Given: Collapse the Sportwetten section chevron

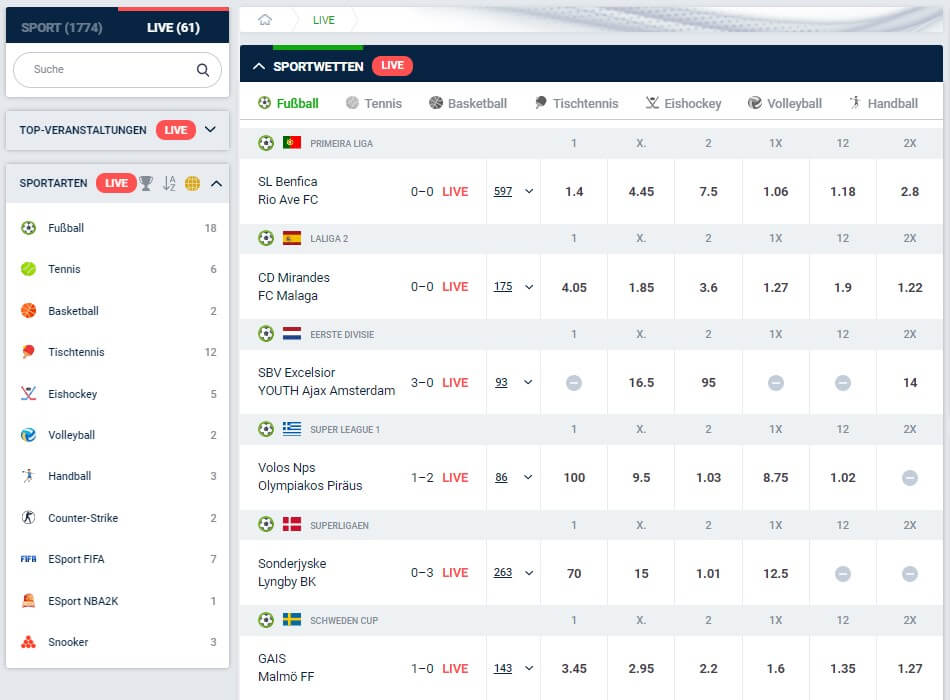Looking at the screenshot, I should coord(259,66).
